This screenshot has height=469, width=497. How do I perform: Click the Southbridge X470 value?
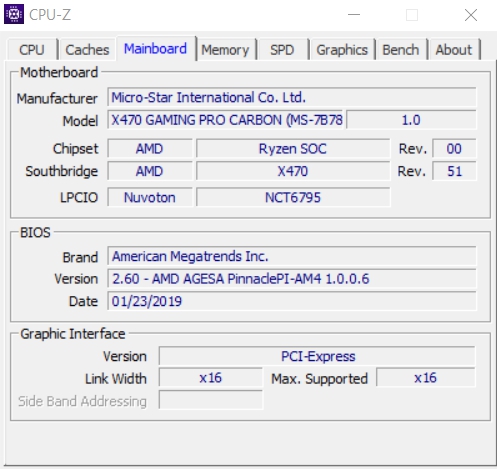[293, 171]
